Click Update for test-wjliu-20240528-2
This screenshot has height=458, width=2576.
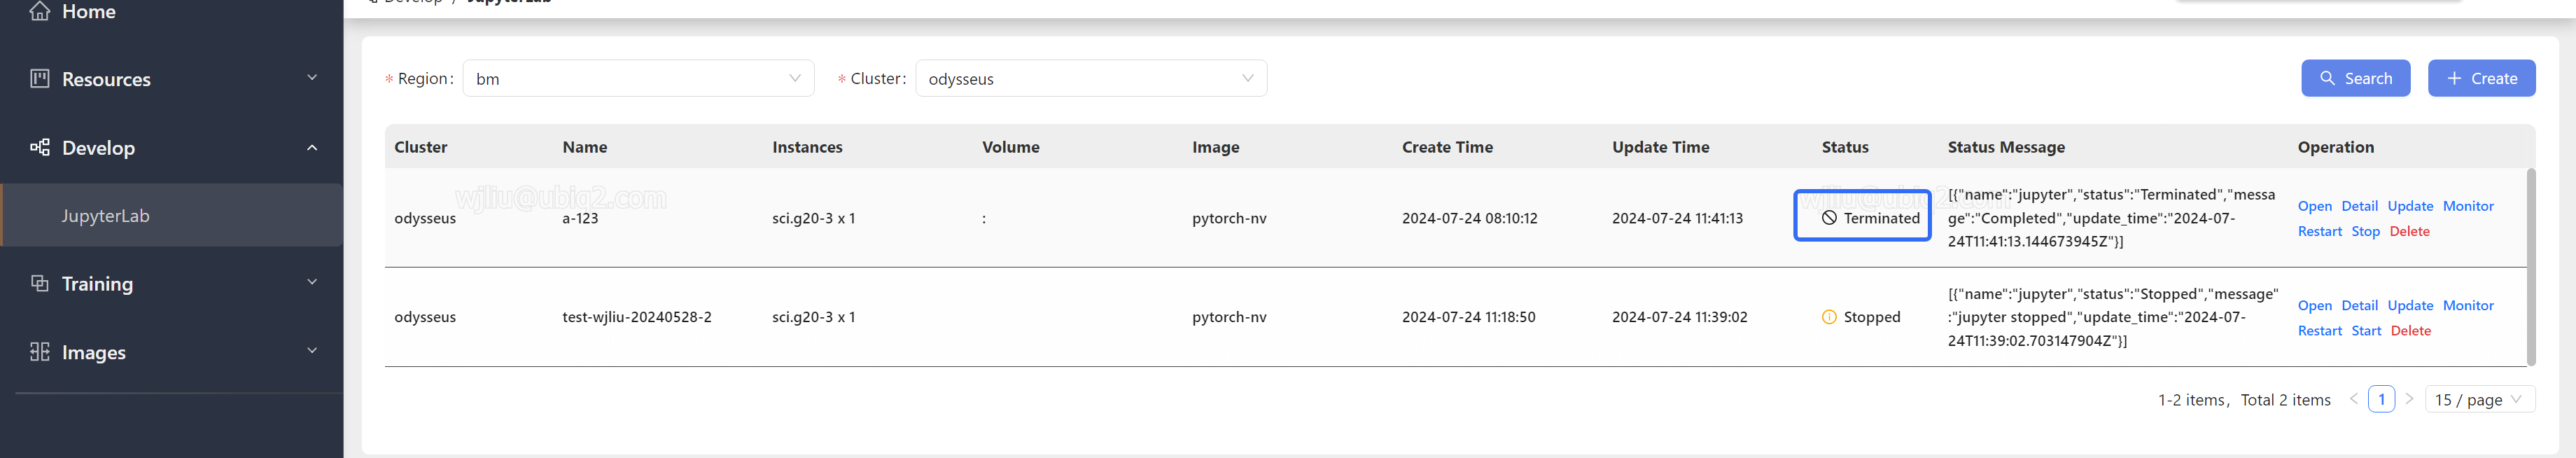click(2410, 305)
